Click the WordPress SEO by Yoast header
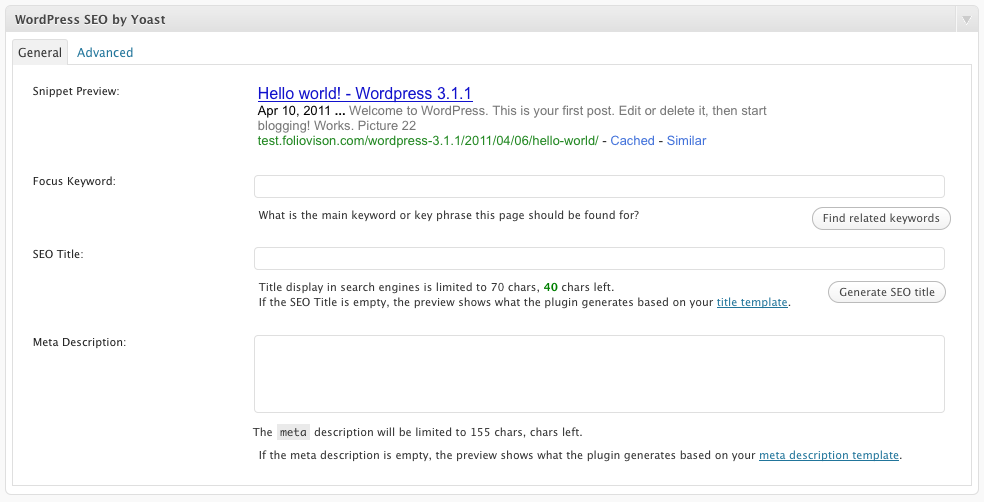This screenshot has width=984, height=502. click(x=90, y=19)
